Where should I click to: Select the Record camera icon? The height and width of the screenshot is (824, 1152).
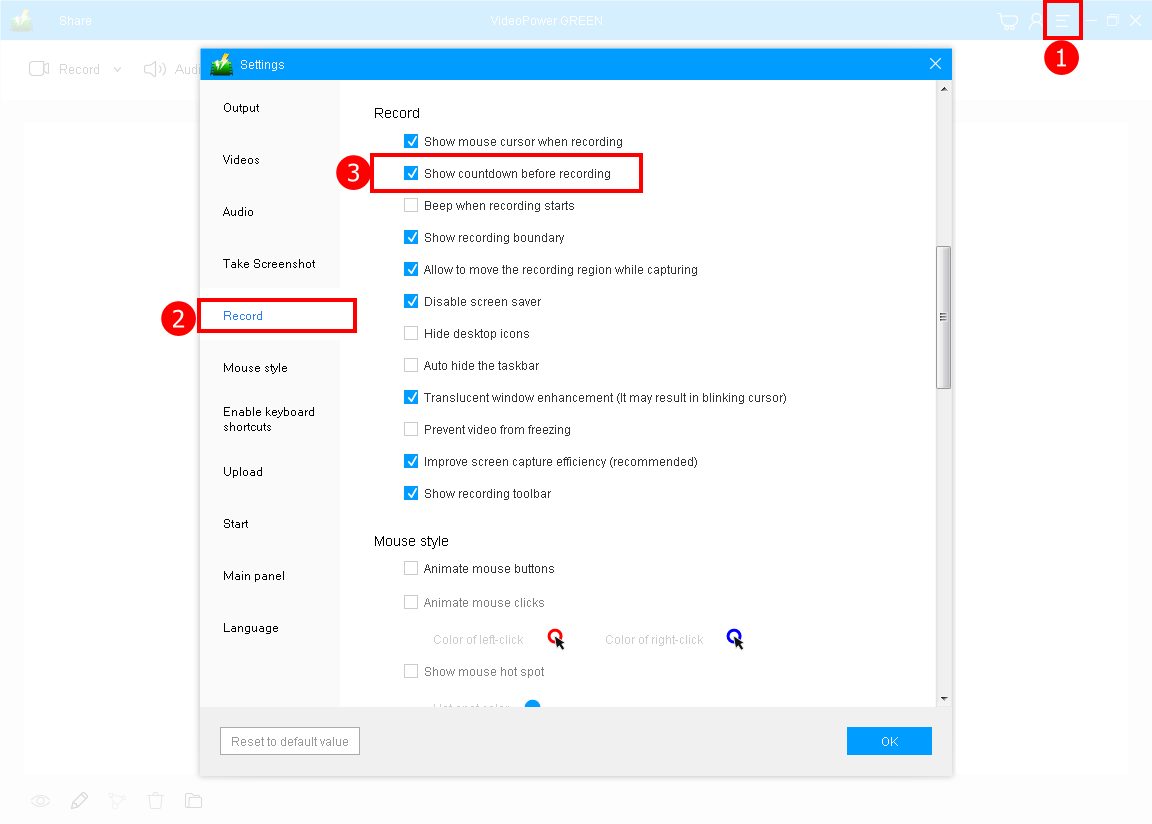coord(38,69)
